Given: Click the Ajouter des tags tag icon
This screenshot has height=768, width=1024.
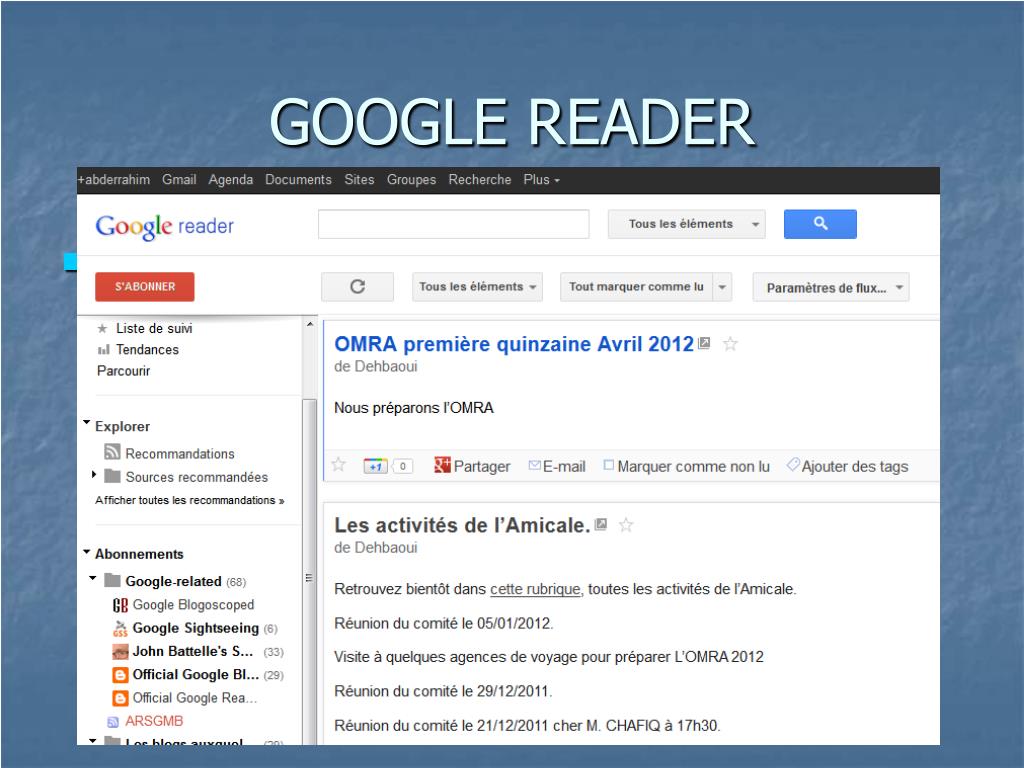Looking at the screenshot, I should [793, 464].
